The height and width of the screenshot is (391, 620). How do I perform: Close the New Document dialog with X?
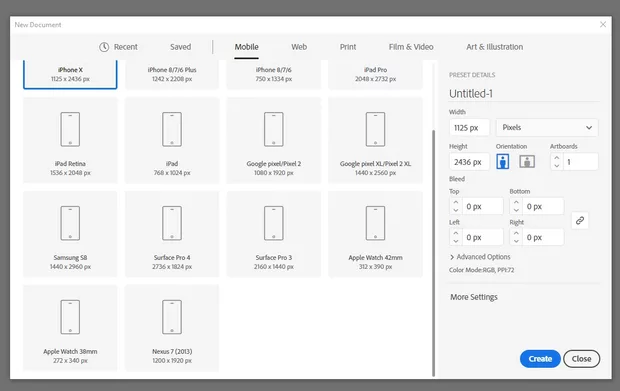point(603,25)
